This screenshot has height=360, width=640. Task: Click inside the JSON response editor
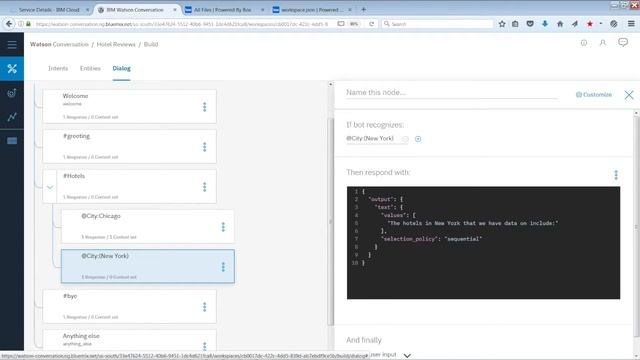pos(483,243)
